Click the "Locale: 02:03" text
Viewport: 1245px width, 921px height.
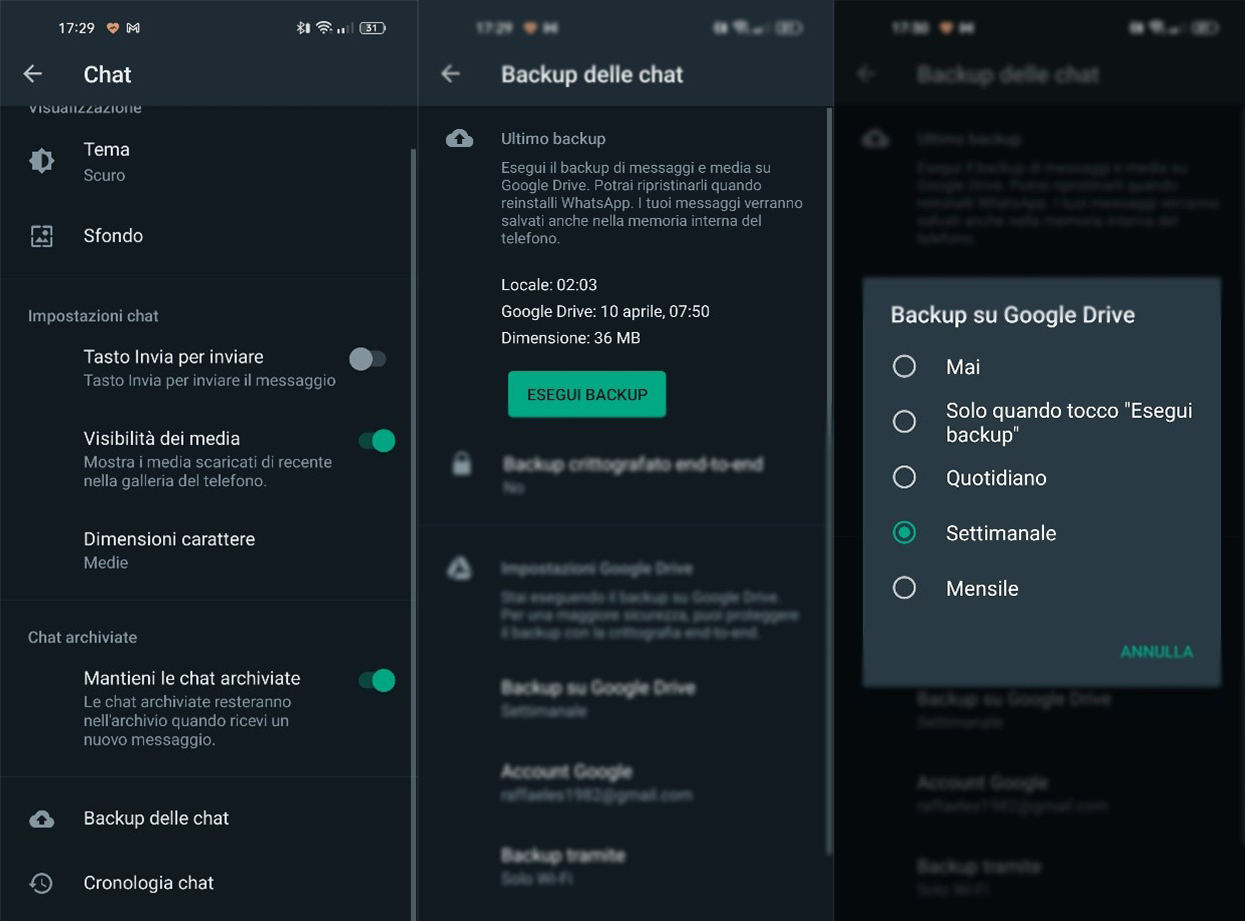click(x=549, y=285)
